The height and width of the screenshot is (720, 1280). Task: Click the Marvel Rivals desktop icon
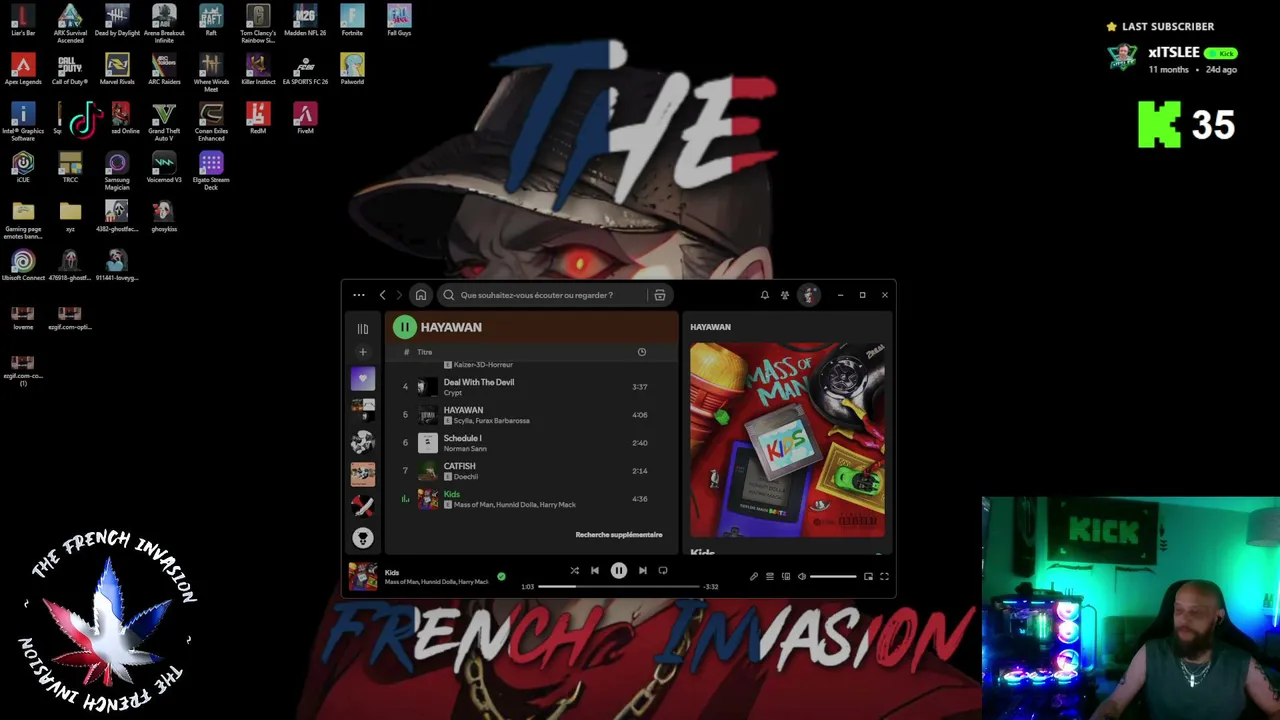(117, 70)
